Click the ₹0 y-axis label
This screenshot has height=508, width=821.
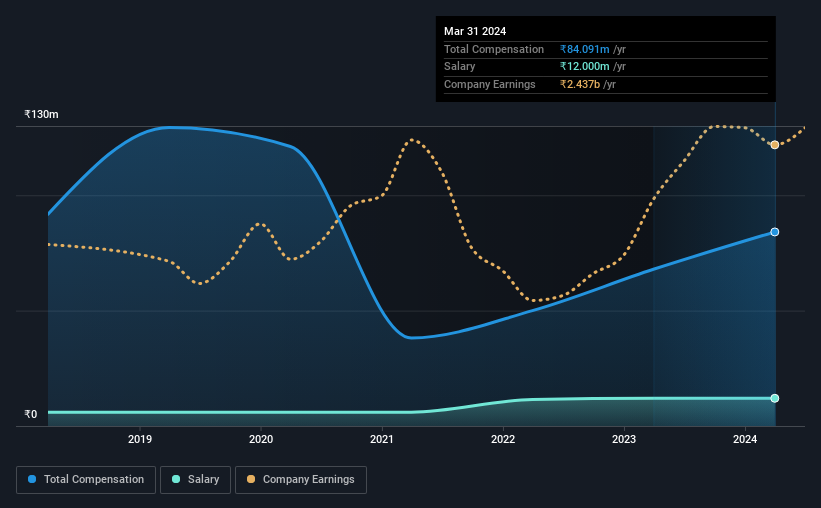tap(31, 414)
